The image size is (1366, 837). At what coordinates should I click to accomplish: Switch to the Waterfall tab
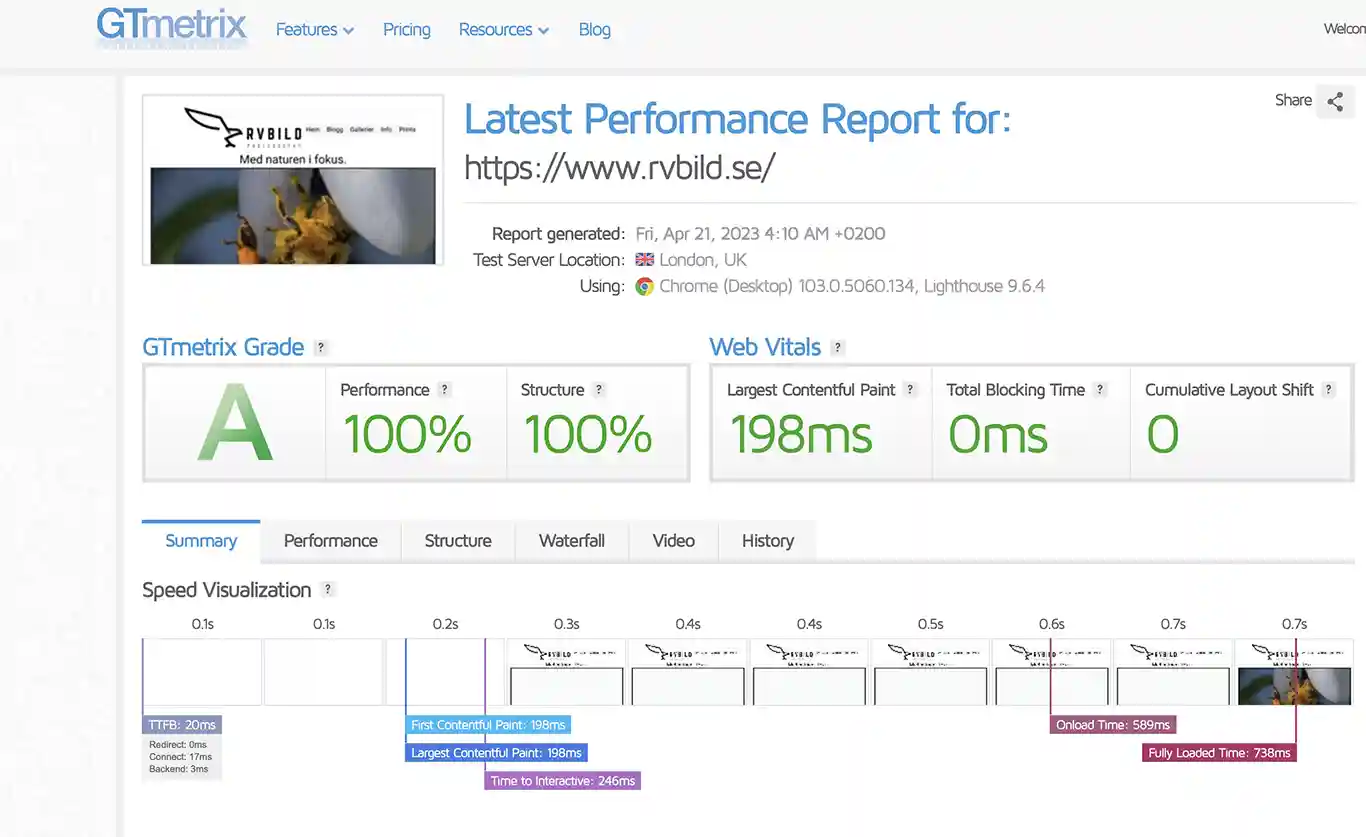pos(572,541)
